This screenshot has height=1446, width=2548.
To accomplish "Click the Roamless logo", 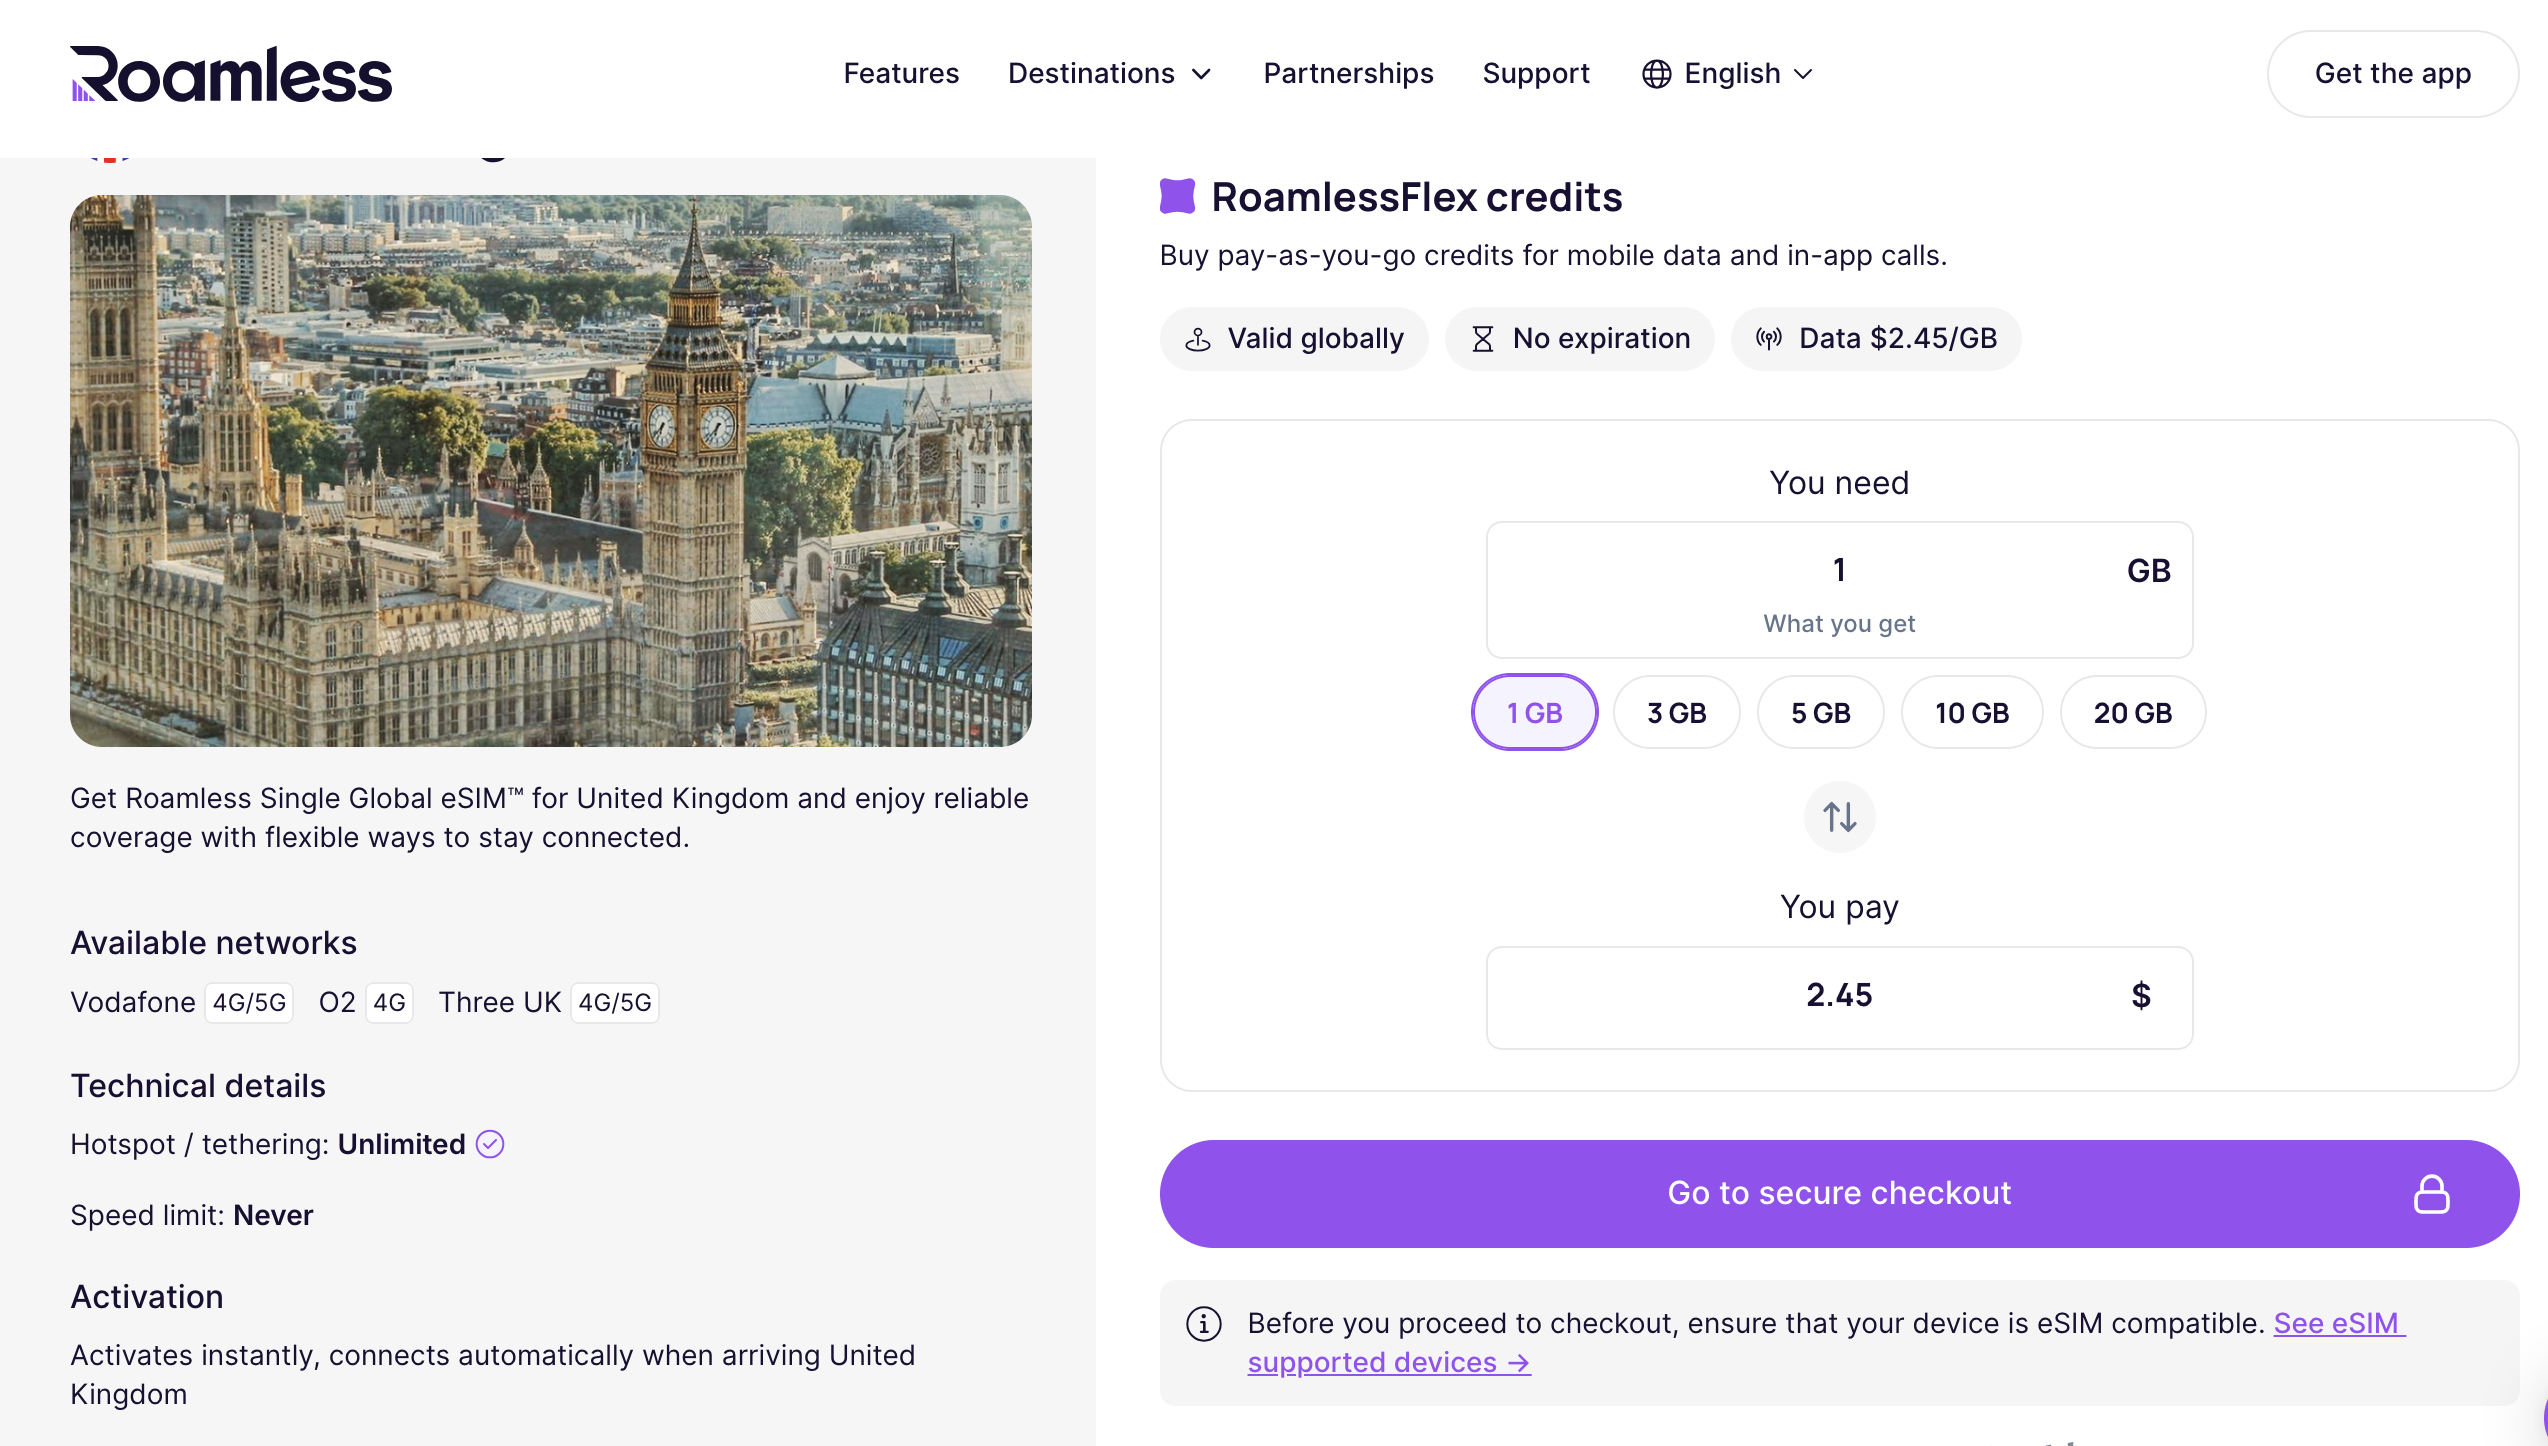I will point(231,74).
